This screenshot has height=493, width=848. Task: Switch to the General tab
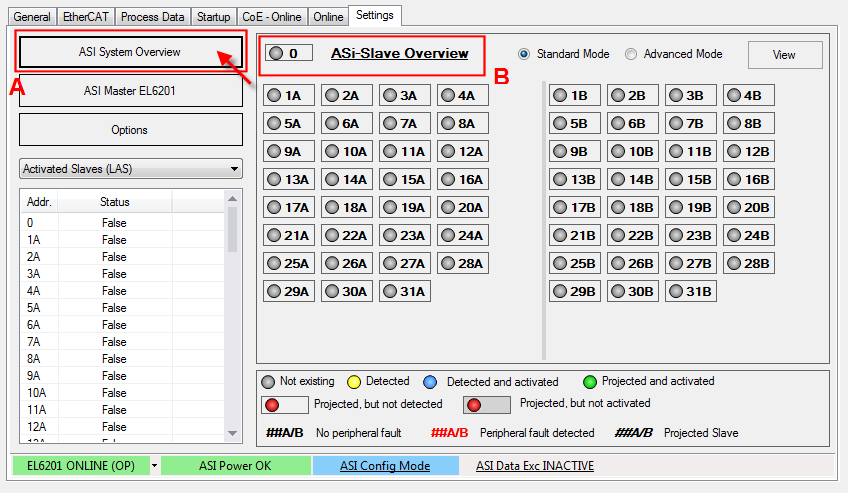pos(32,17)
